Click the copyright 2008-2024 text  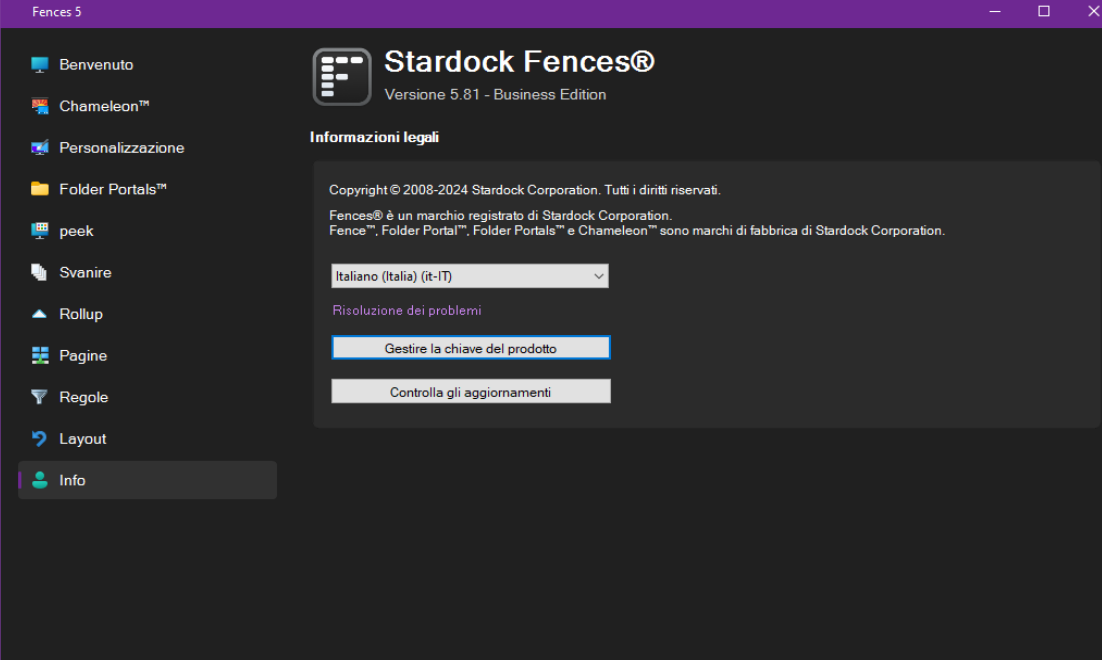click(x=525, y=190)
